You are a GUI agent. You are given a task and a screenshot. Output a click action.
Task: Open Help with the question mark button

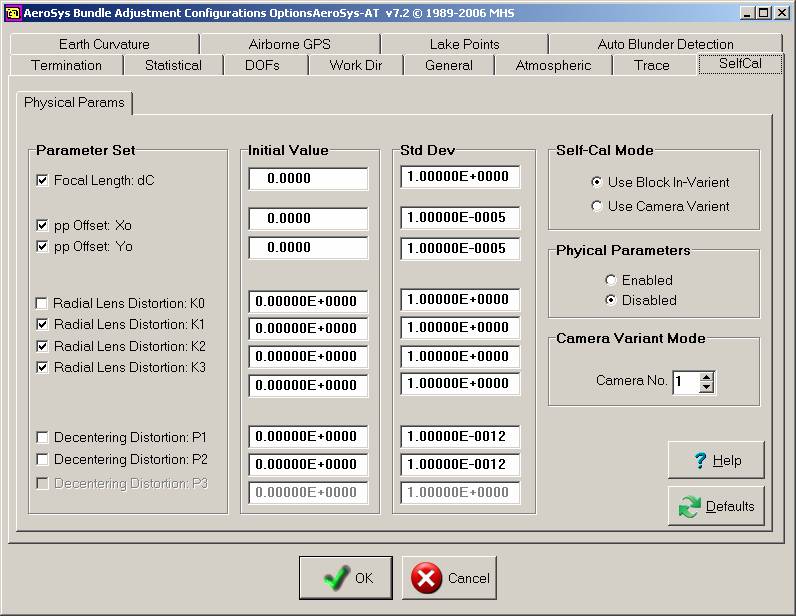716,460
